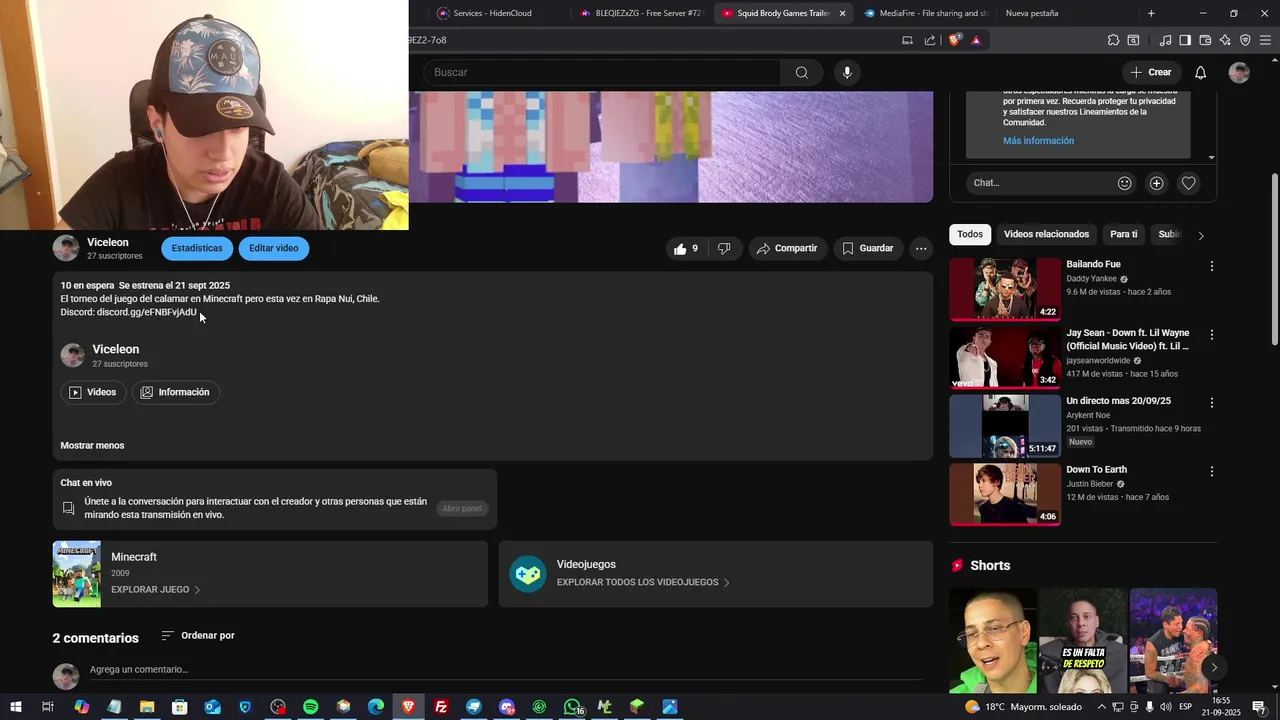Click the Agrega un comentario field
The height and width of the screenshot is (720, 1280).
(x=505, y=670)
